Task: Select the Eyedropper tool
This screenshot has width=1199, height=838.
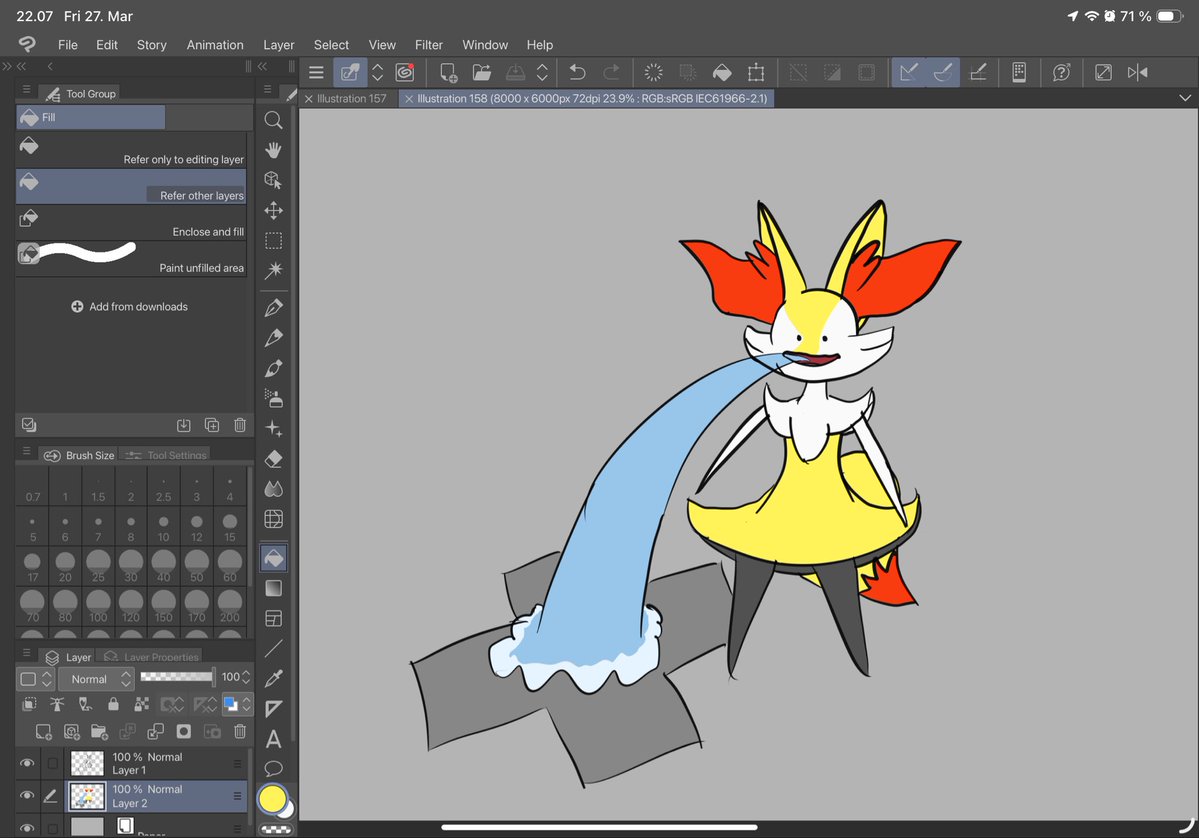Action: point(273,678)
